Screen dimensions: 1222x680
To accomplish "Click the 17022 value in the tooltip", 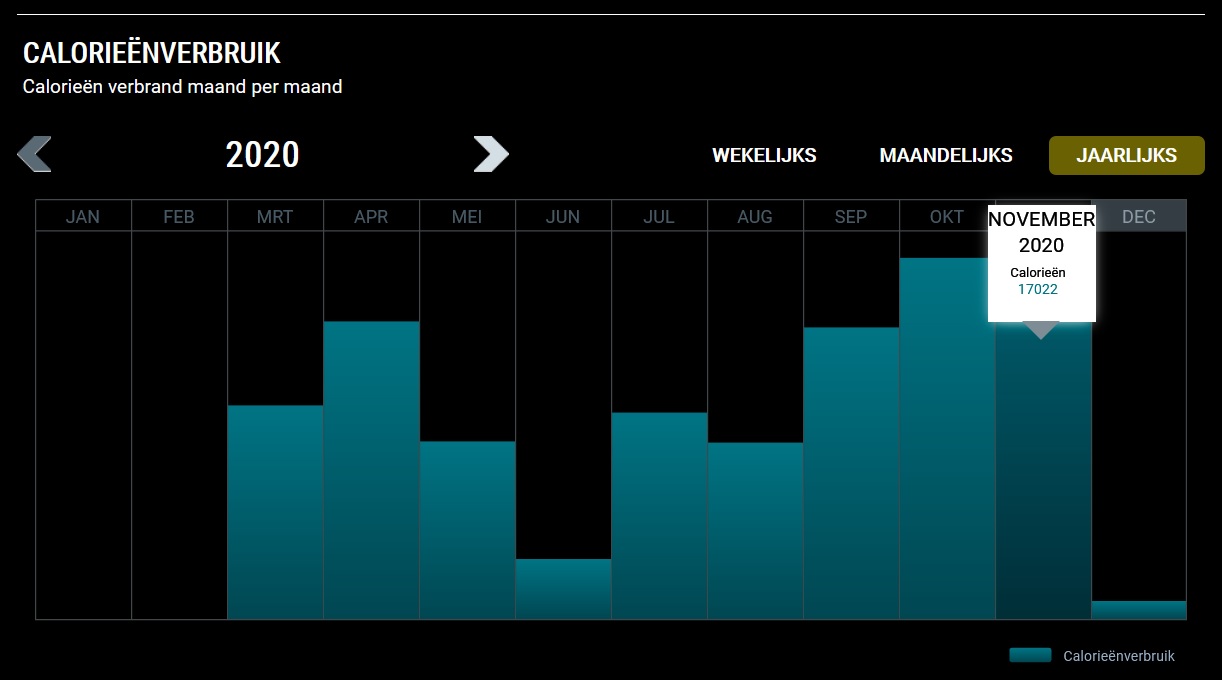I will pos(1038,290).
